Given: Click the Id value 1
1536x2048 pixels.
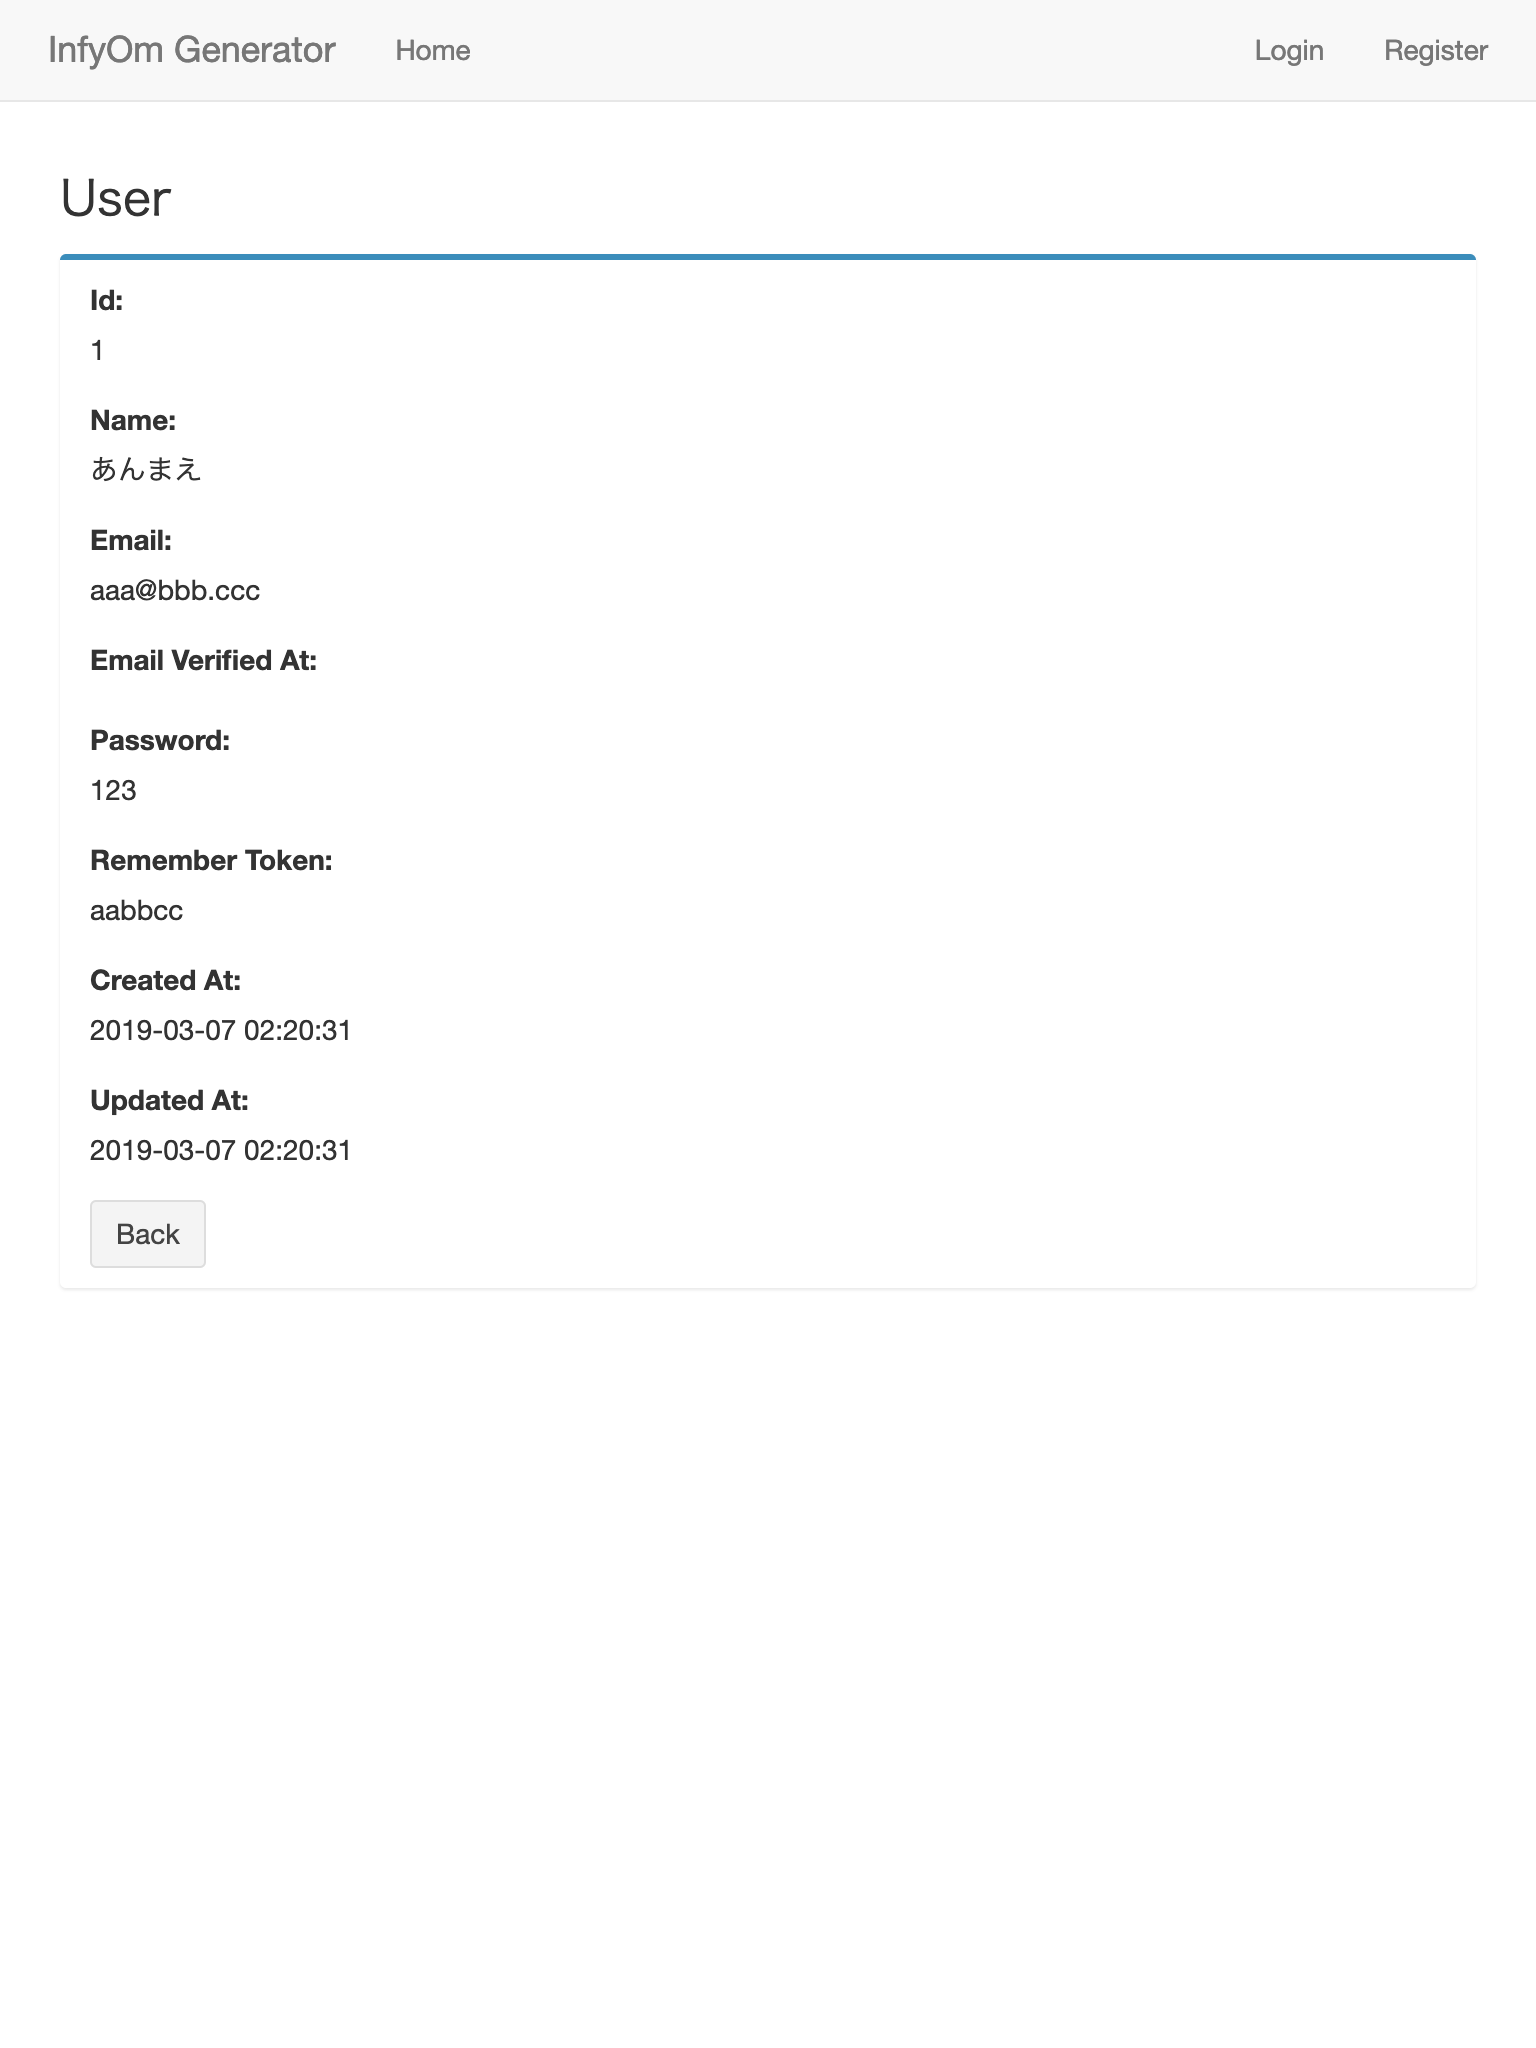Looking at the screenshot, I should 97,351.
